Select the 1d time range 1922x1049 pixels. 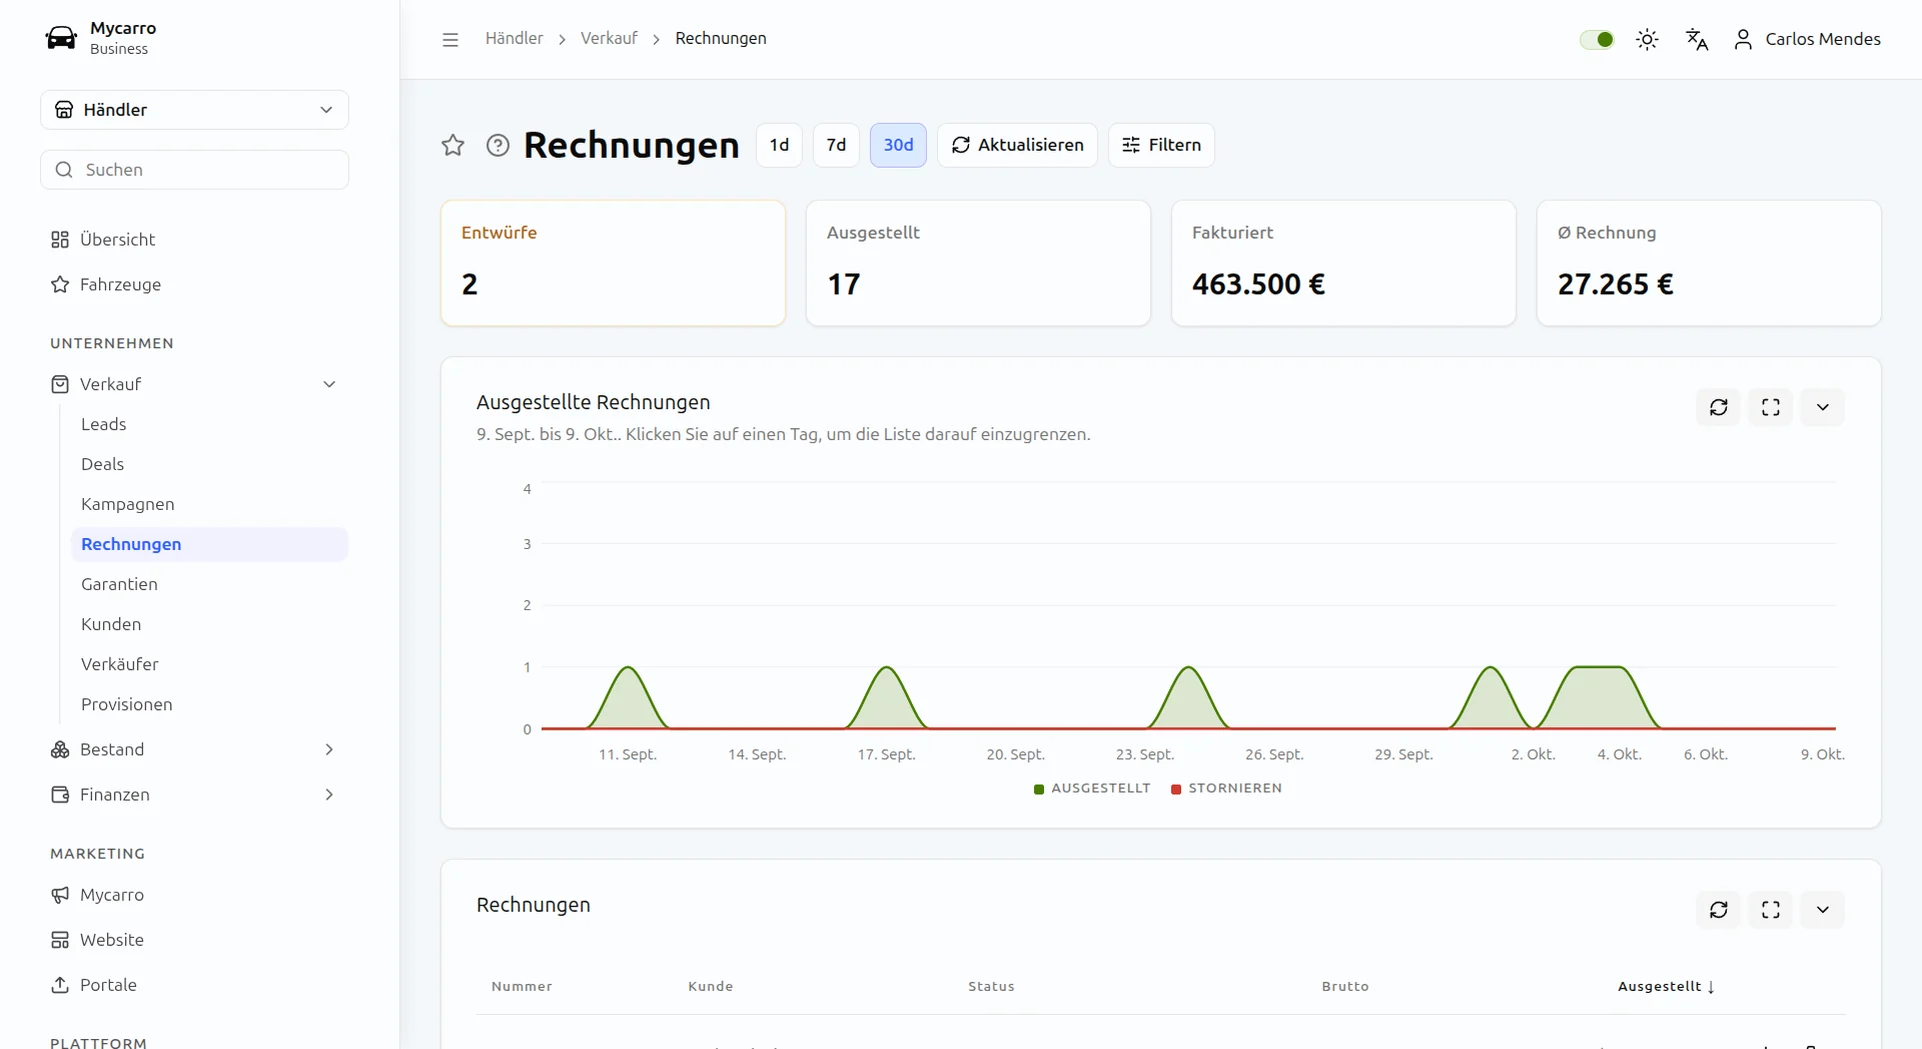[779, 145]
